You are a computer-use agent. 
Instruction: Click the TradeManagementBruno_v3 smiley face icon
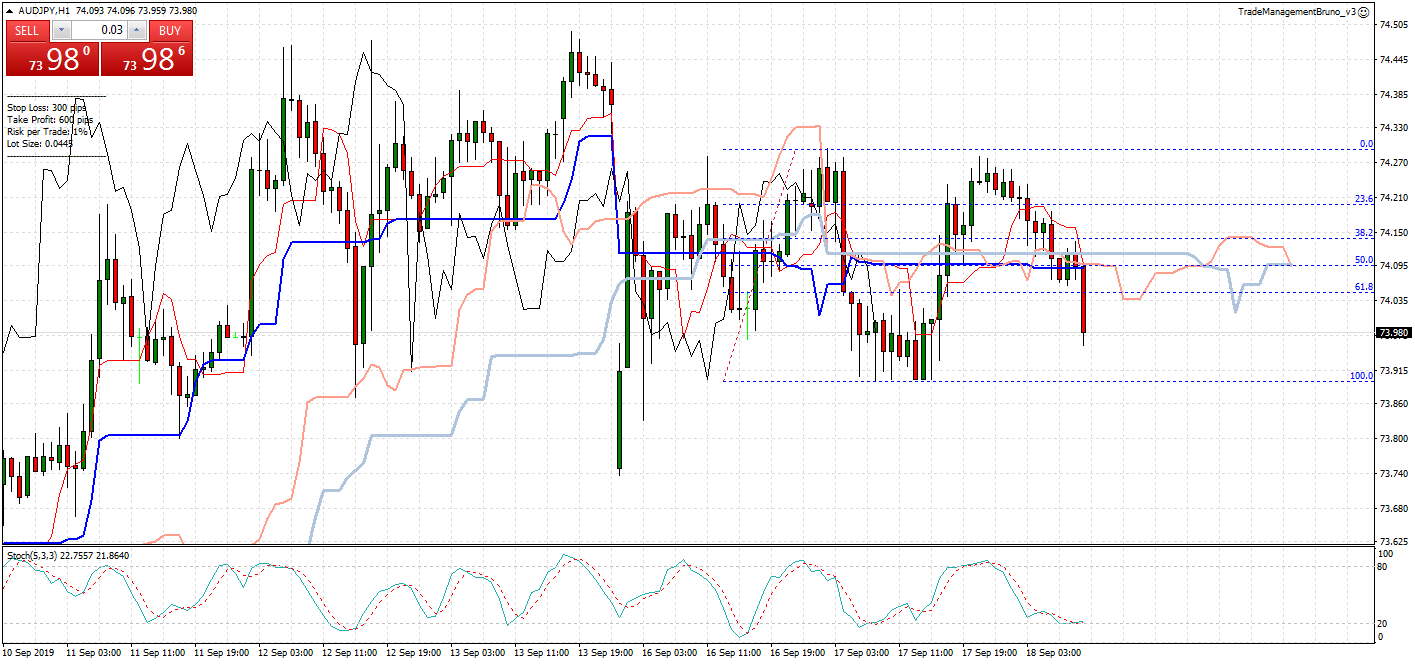(1363, 12)
